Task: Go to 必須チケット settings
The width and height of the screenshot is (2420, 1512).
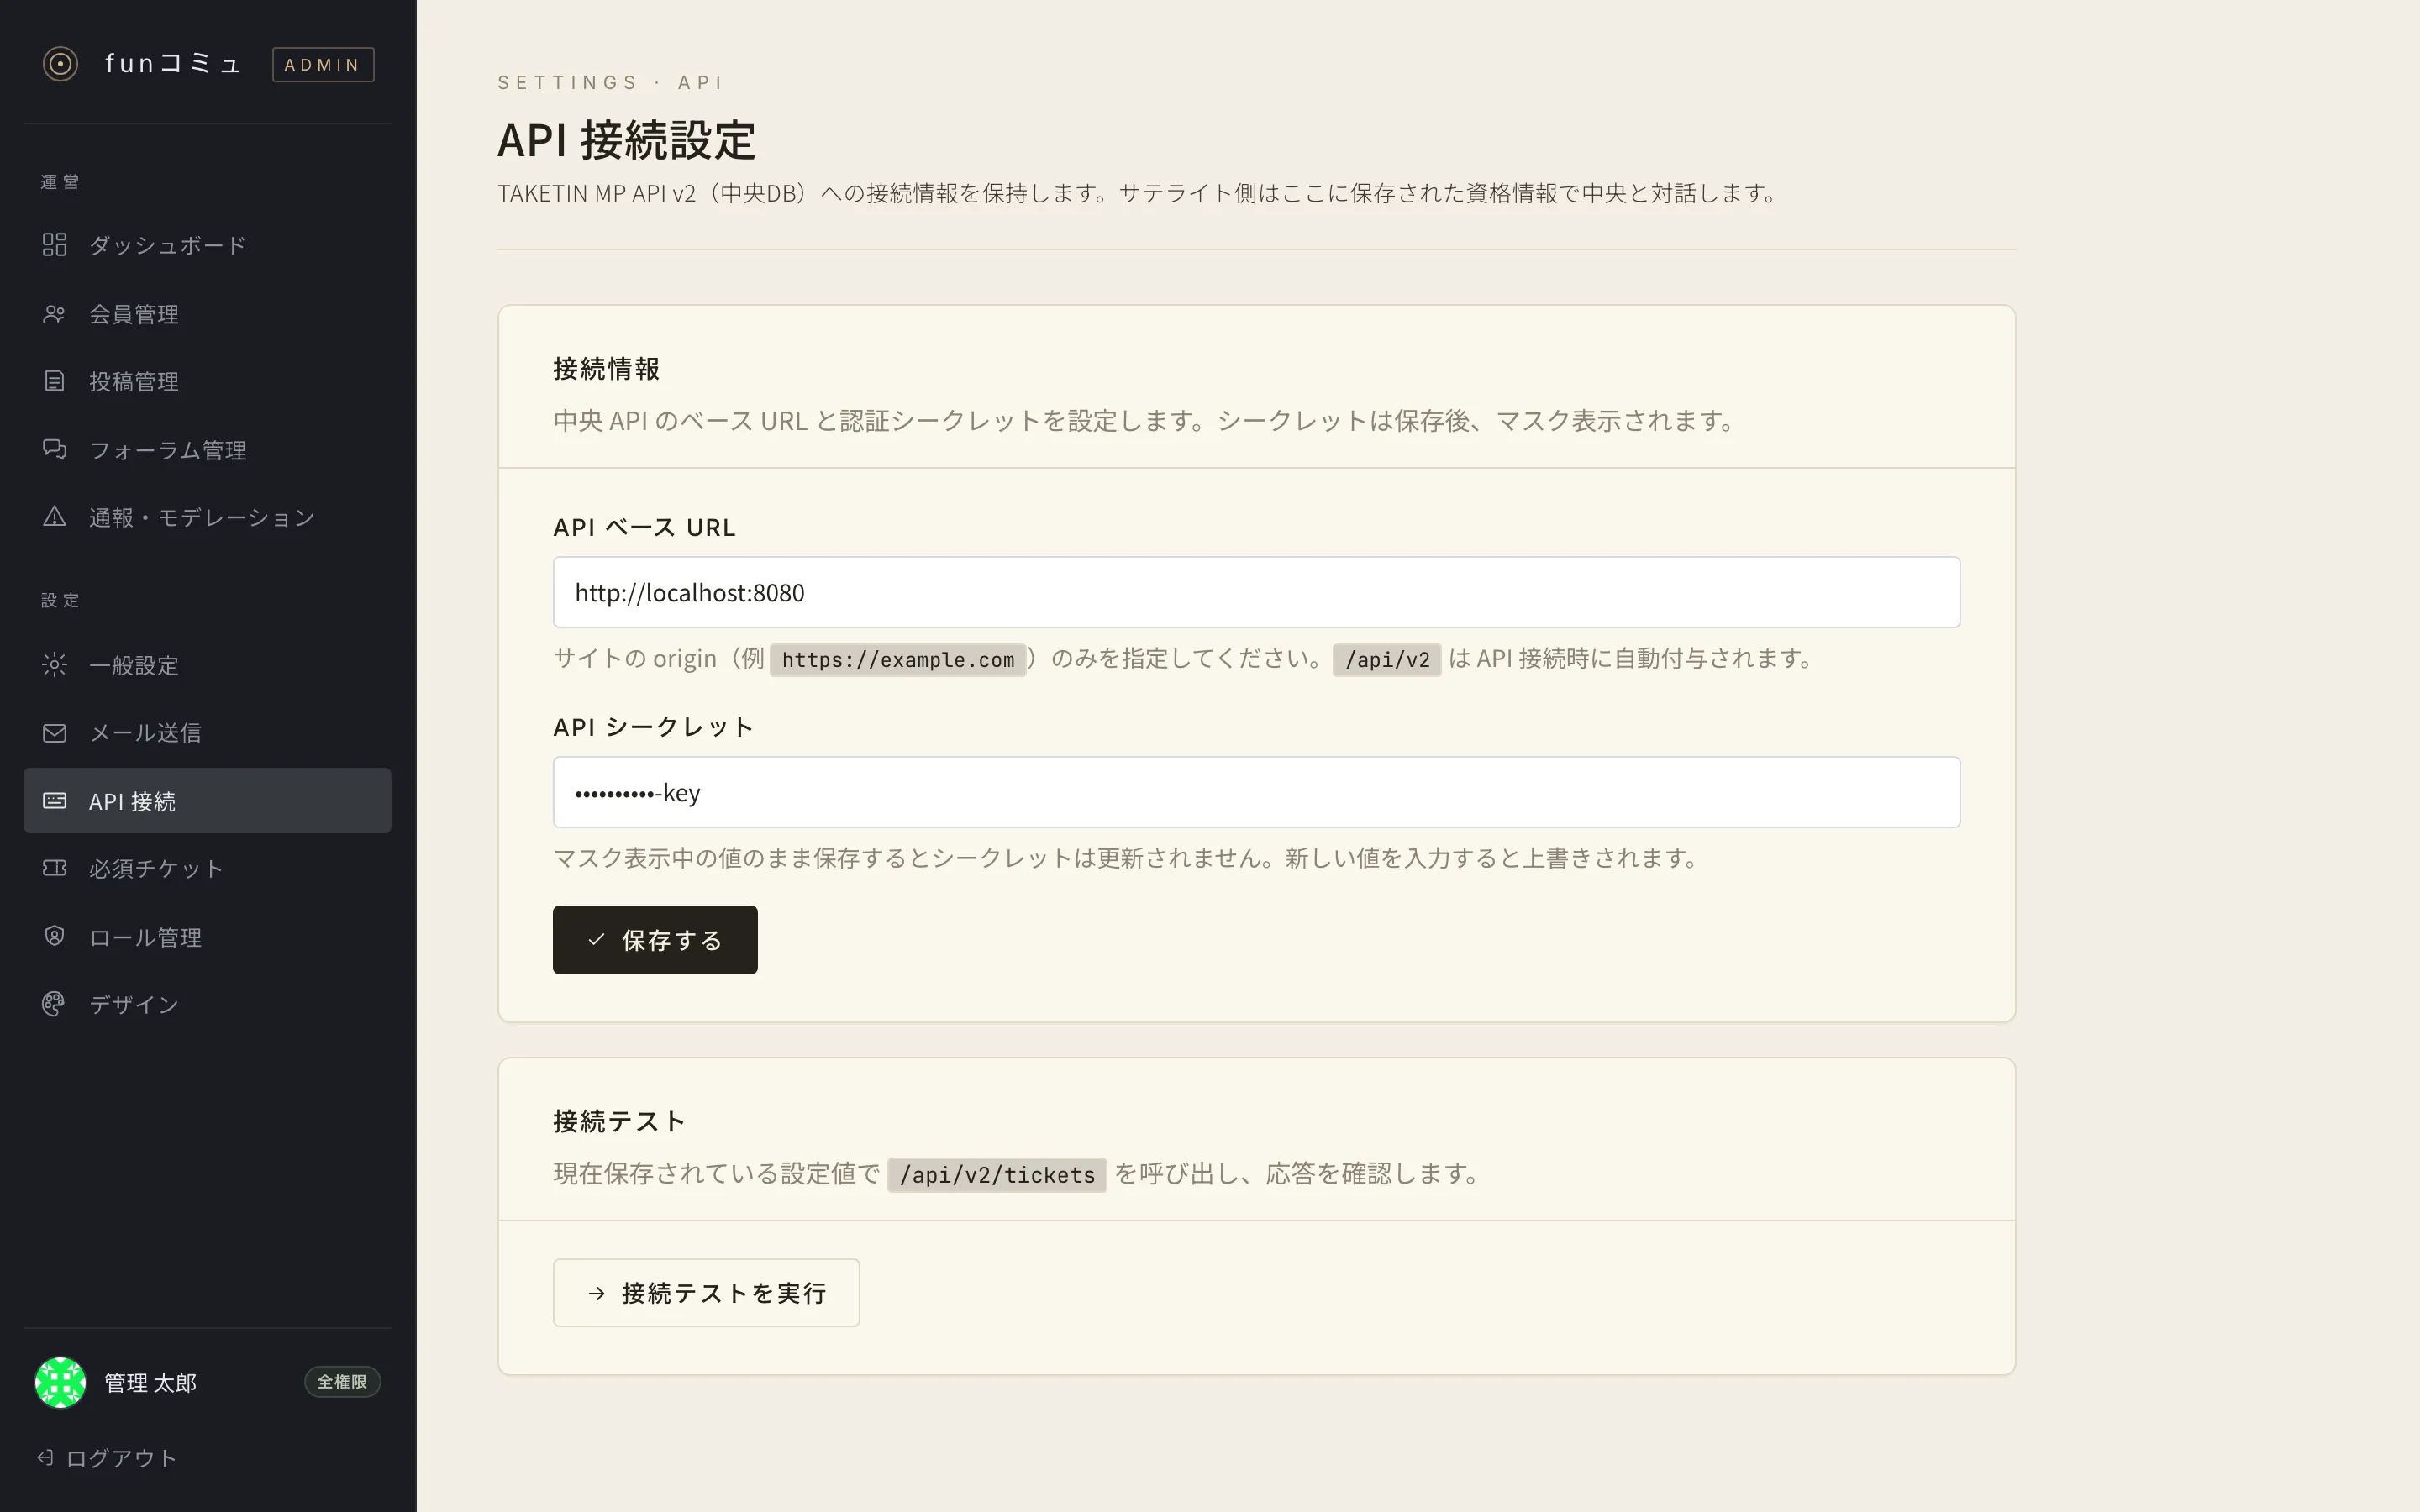Action: click(207, 868)
